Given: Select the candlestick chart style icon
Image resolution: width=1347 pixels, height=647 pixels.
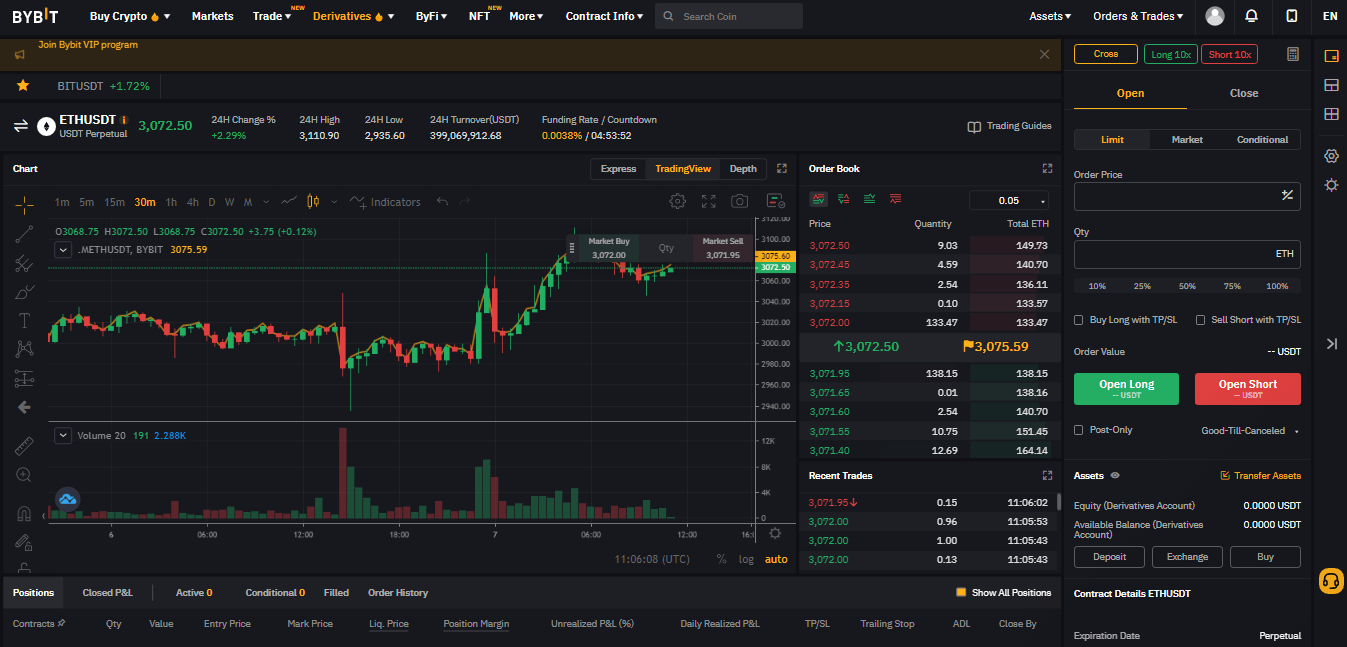Looking at the screenshot, I should 313,201.
